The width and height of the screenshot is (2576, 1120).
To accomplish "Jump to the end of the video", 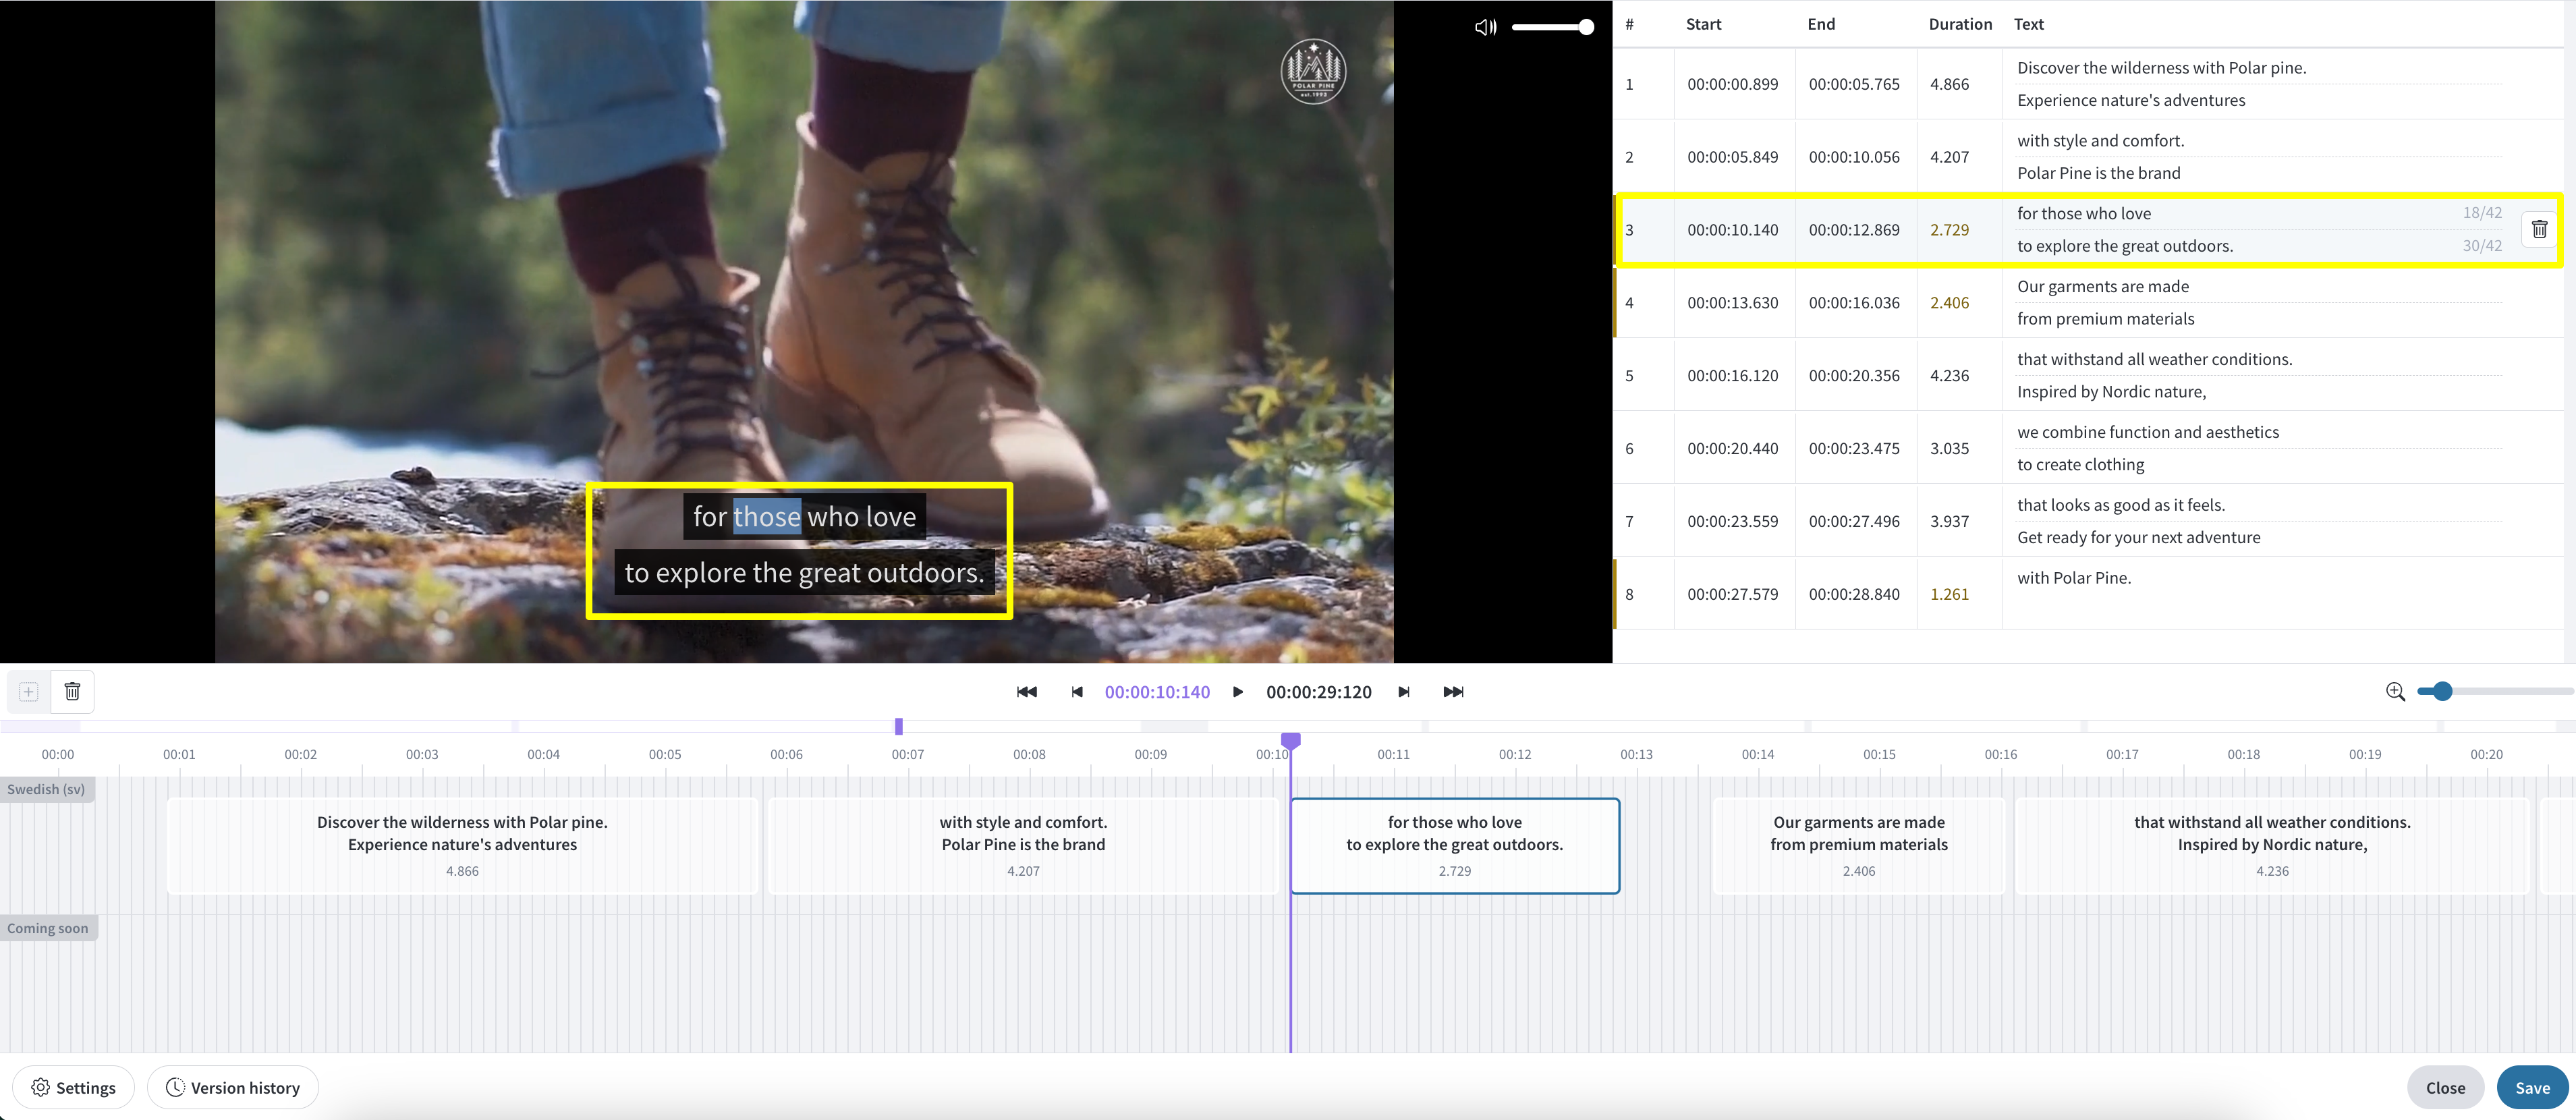I will 1453,692.
